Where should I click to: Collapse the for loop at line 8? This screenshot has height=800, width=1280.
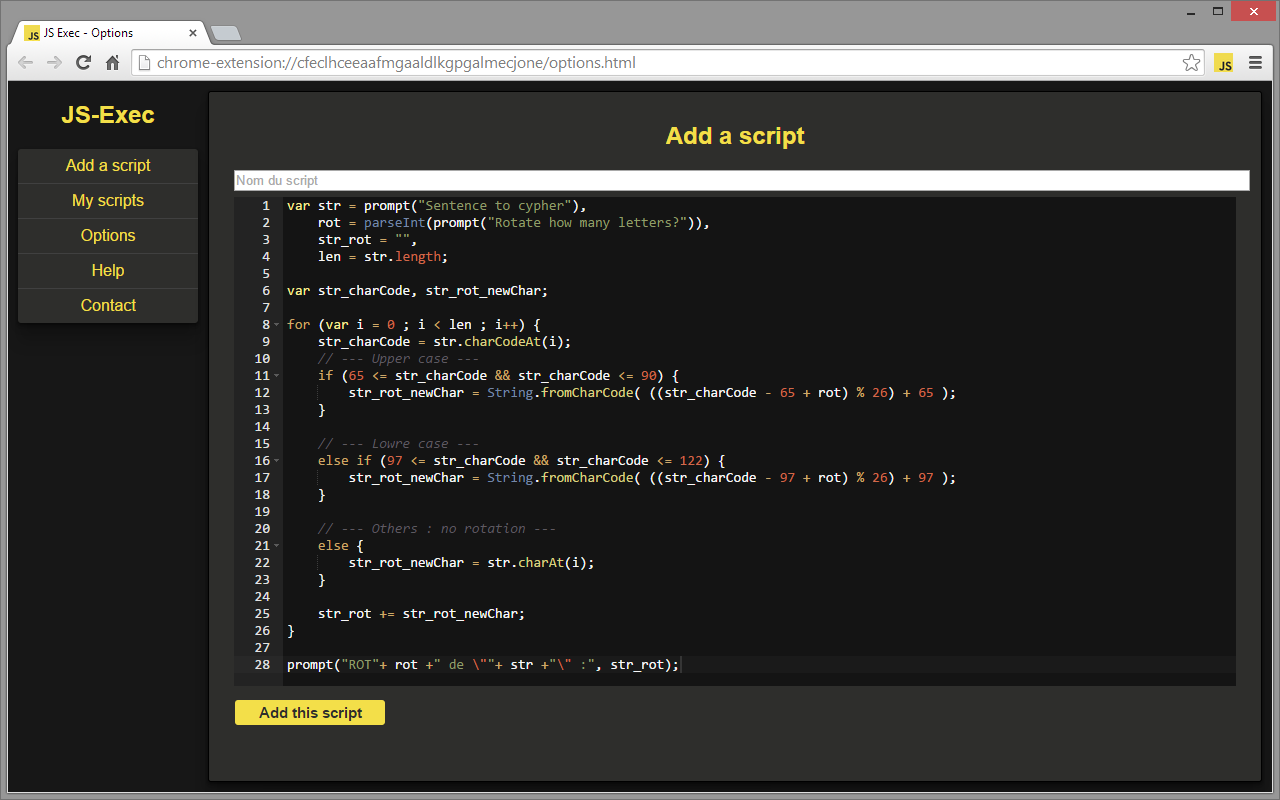point(276,325)
